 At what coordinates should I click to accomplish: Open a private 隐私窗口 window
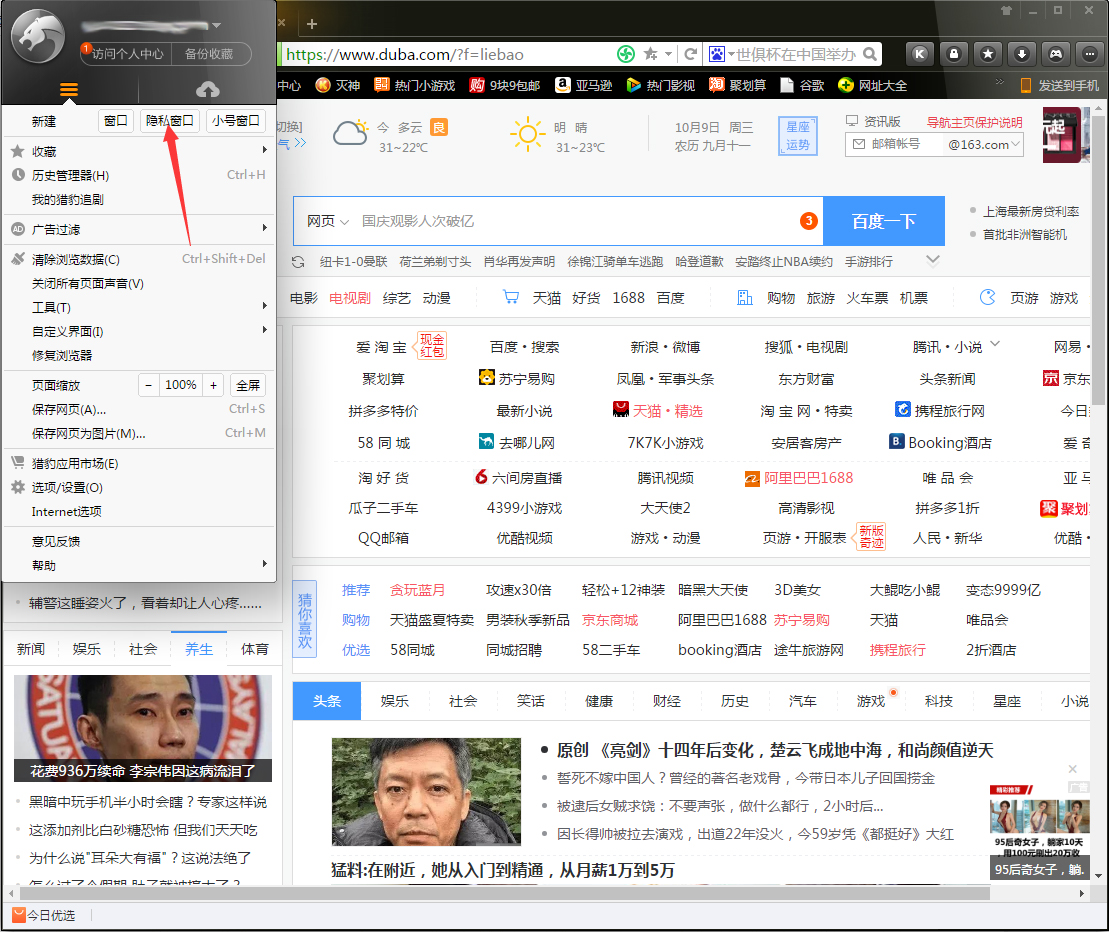[169, 119]
